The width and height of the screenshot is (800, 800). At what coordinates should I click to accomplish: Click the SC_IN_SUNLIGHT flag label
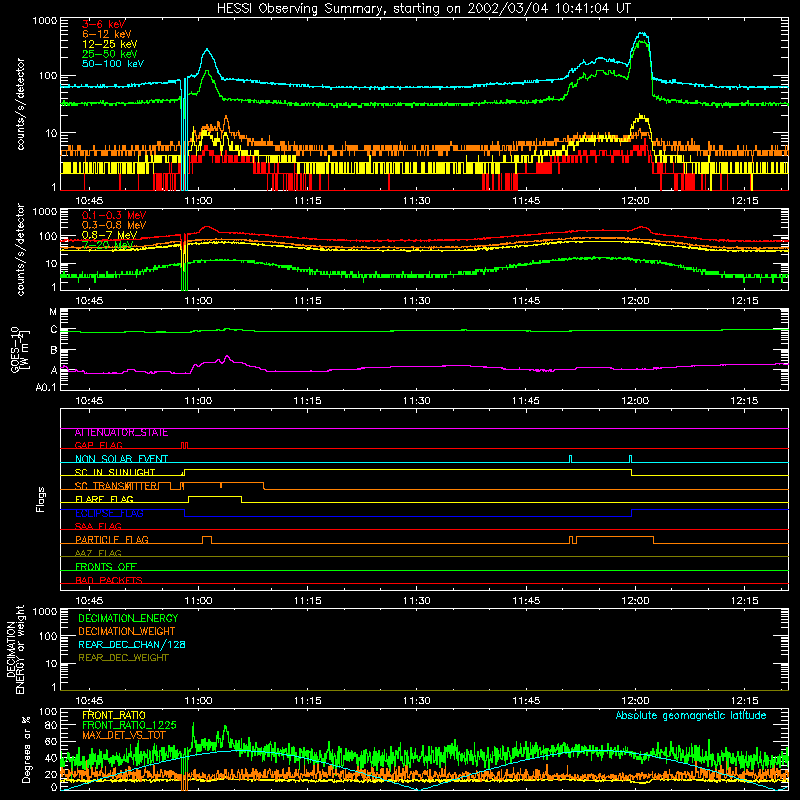point(115,472)
